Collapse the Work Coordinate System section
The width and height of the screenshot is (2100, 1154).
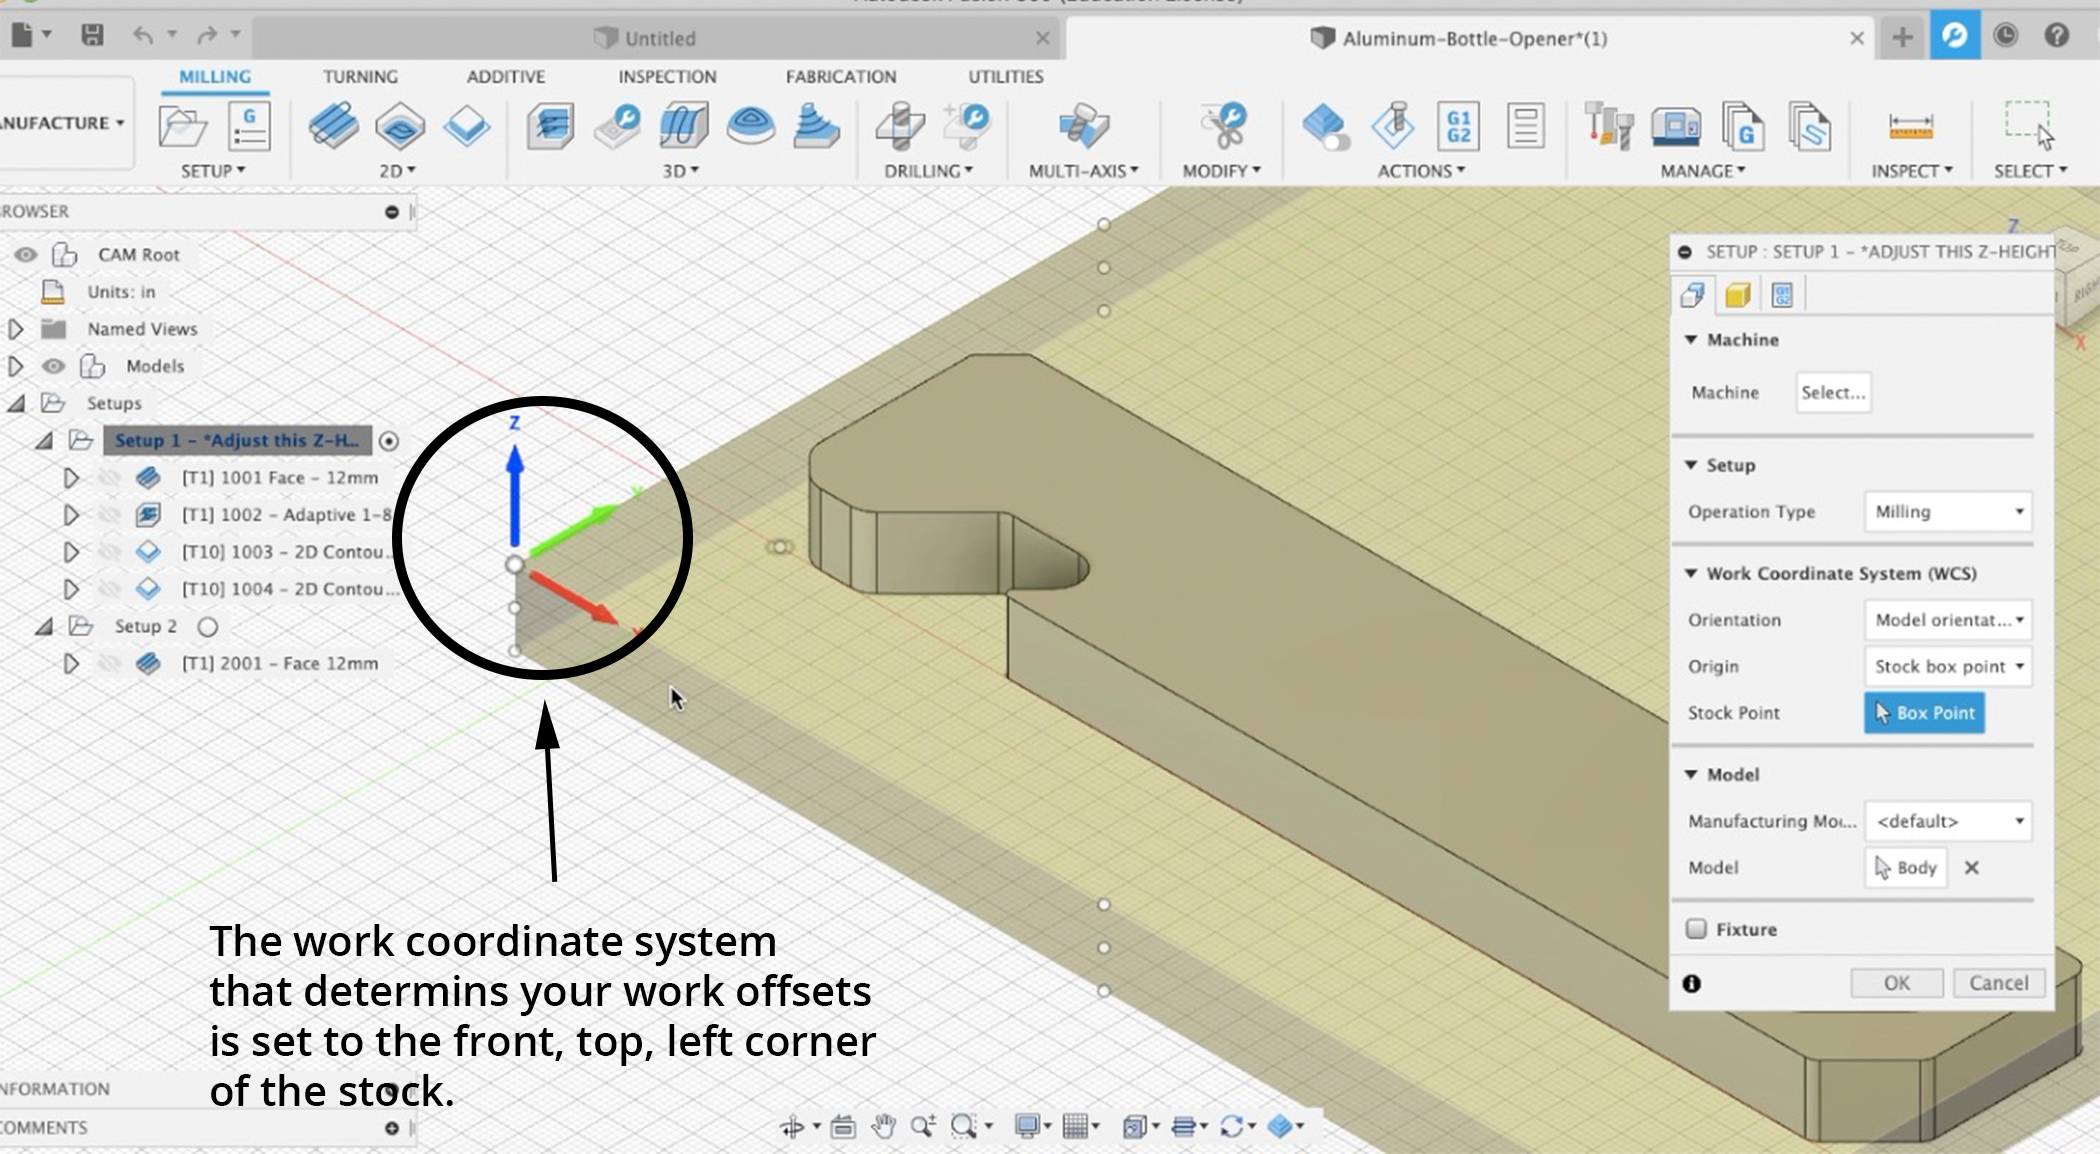click(x=1691, y=574)
